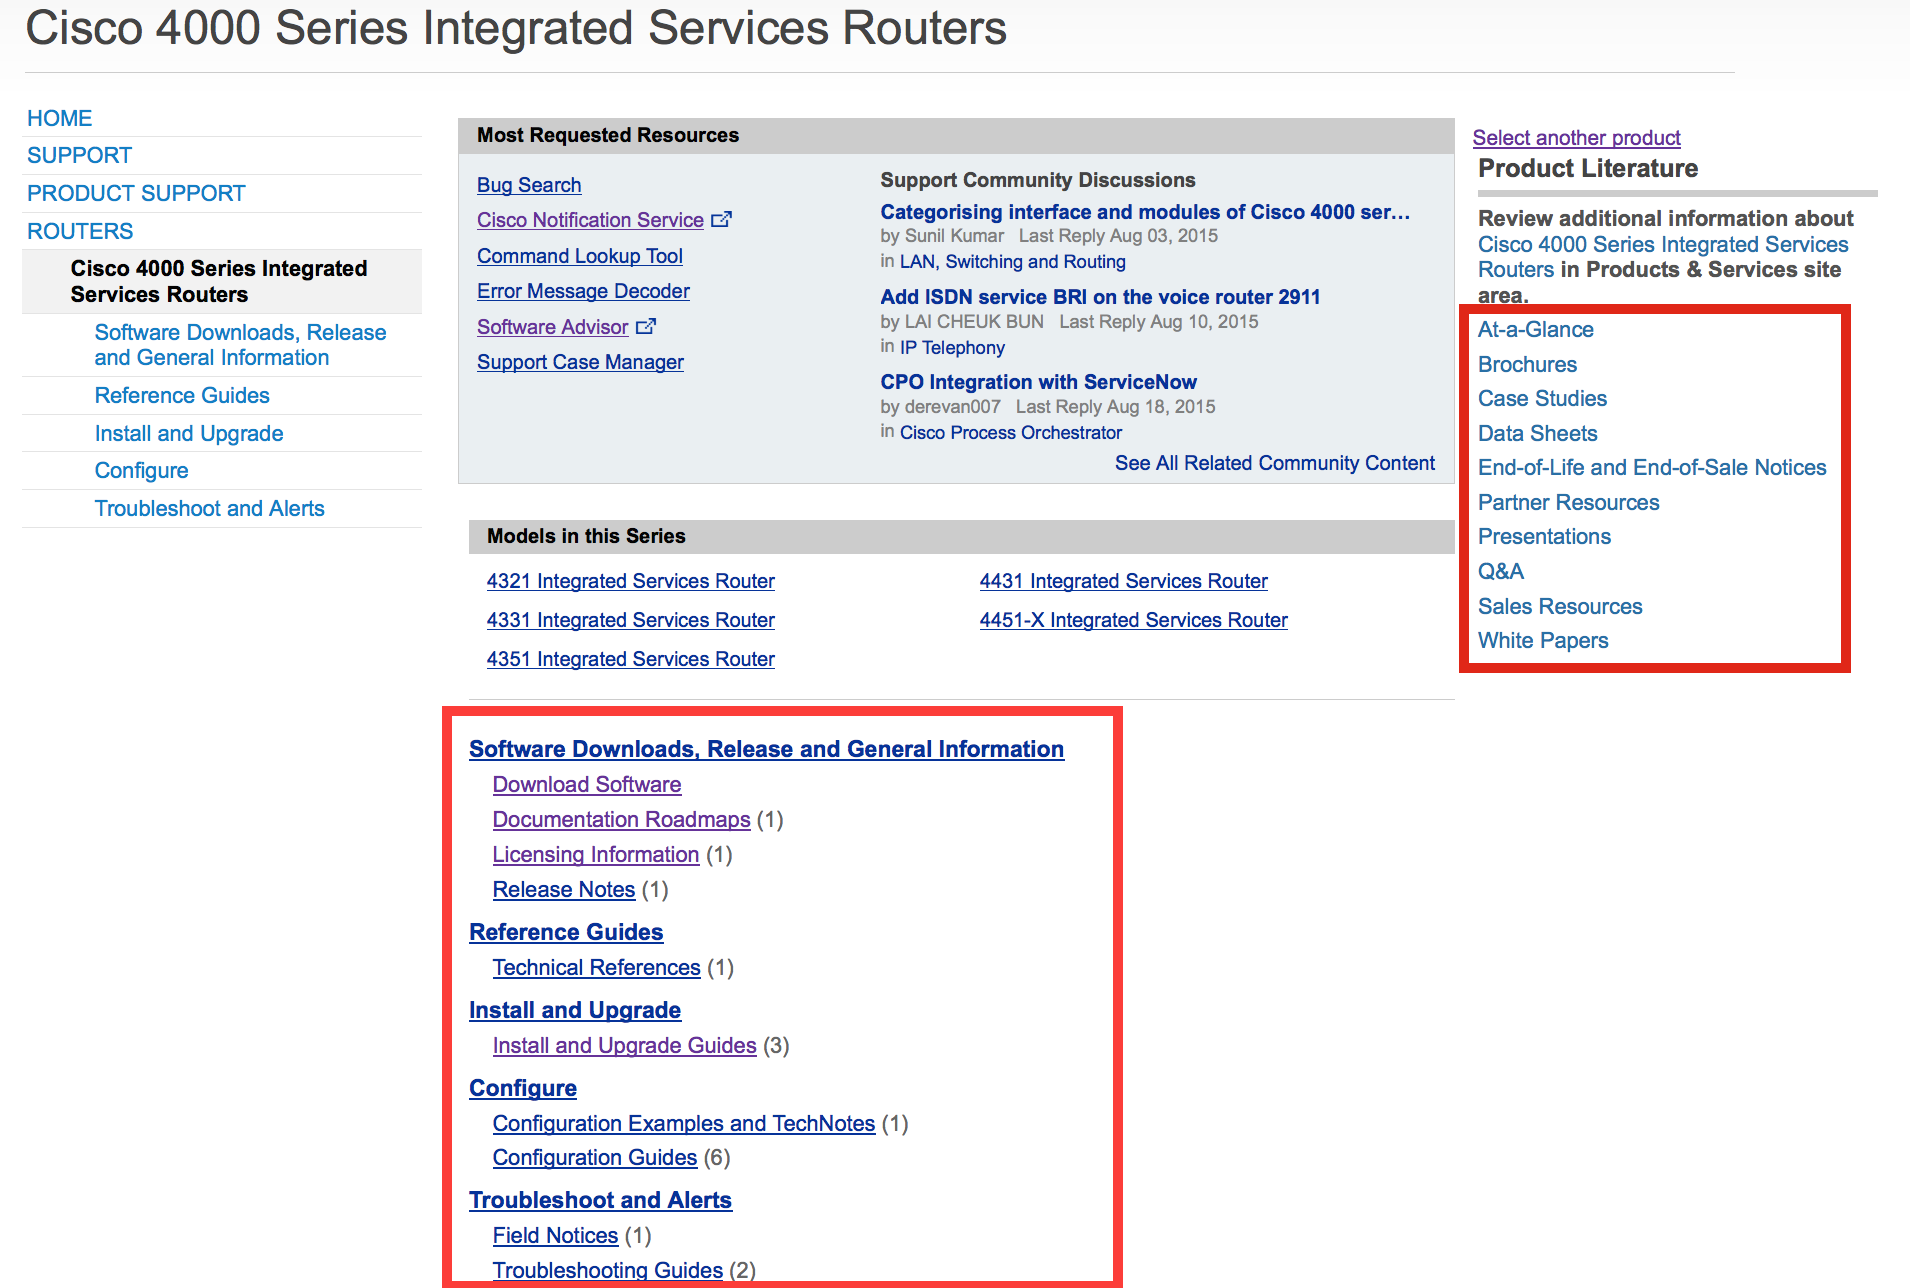Open discussion CPO Integration with ServiceNow

1038,382
